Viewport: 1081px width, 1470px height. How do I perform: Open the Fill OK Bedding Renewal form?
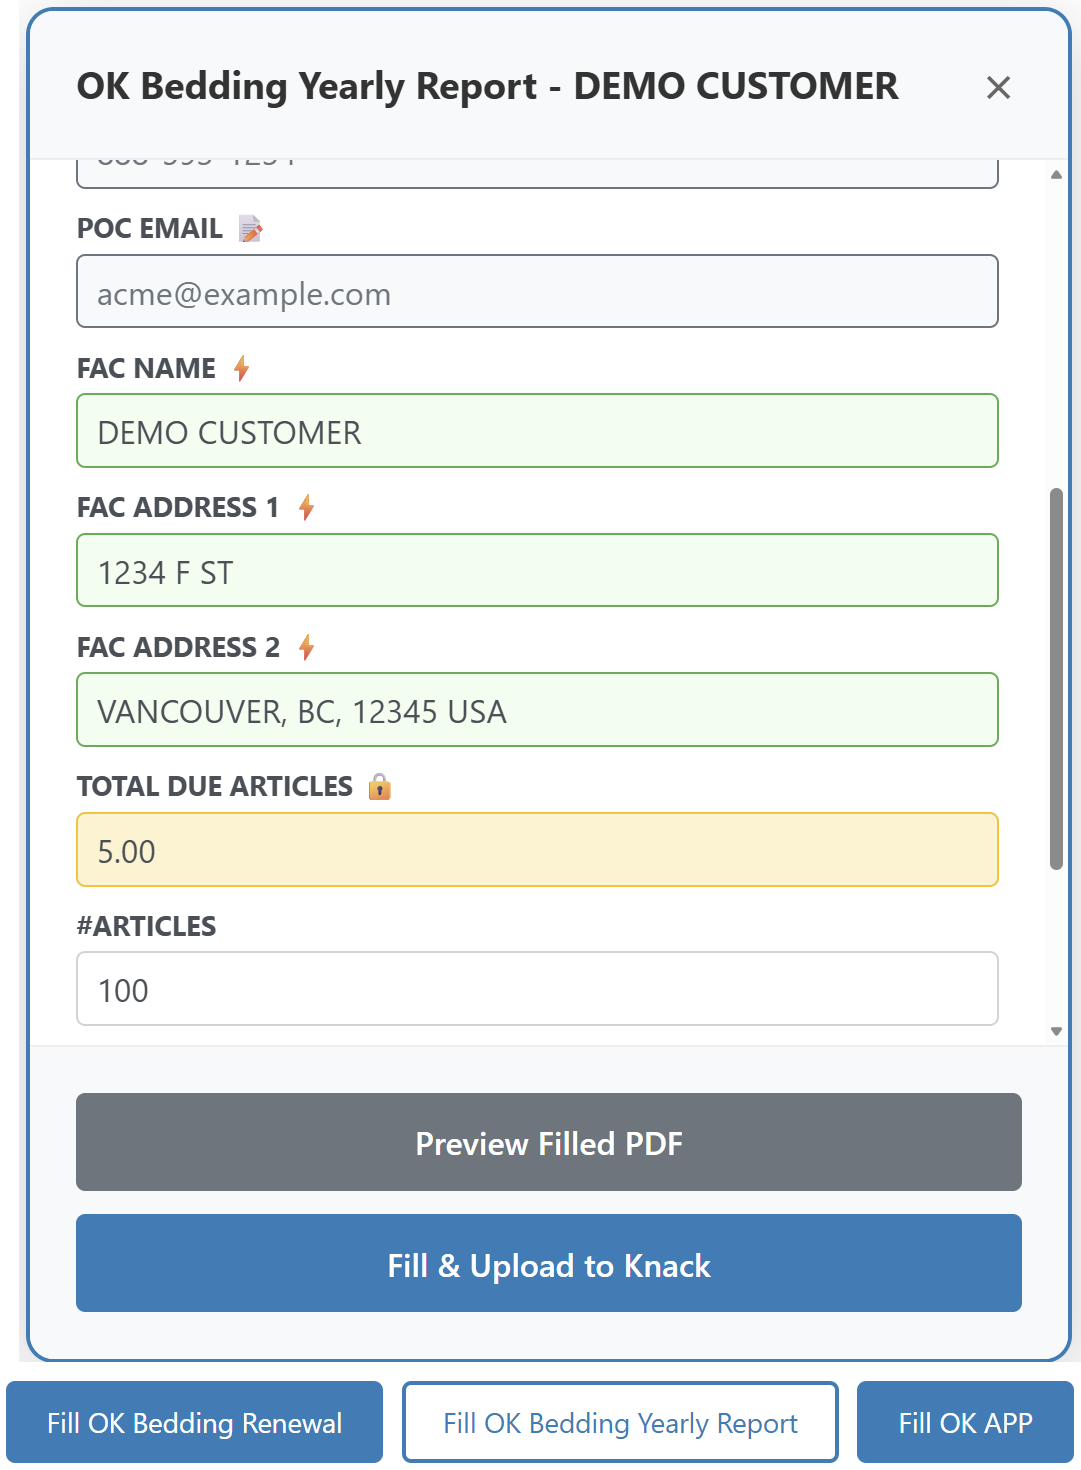[195, 1422]
